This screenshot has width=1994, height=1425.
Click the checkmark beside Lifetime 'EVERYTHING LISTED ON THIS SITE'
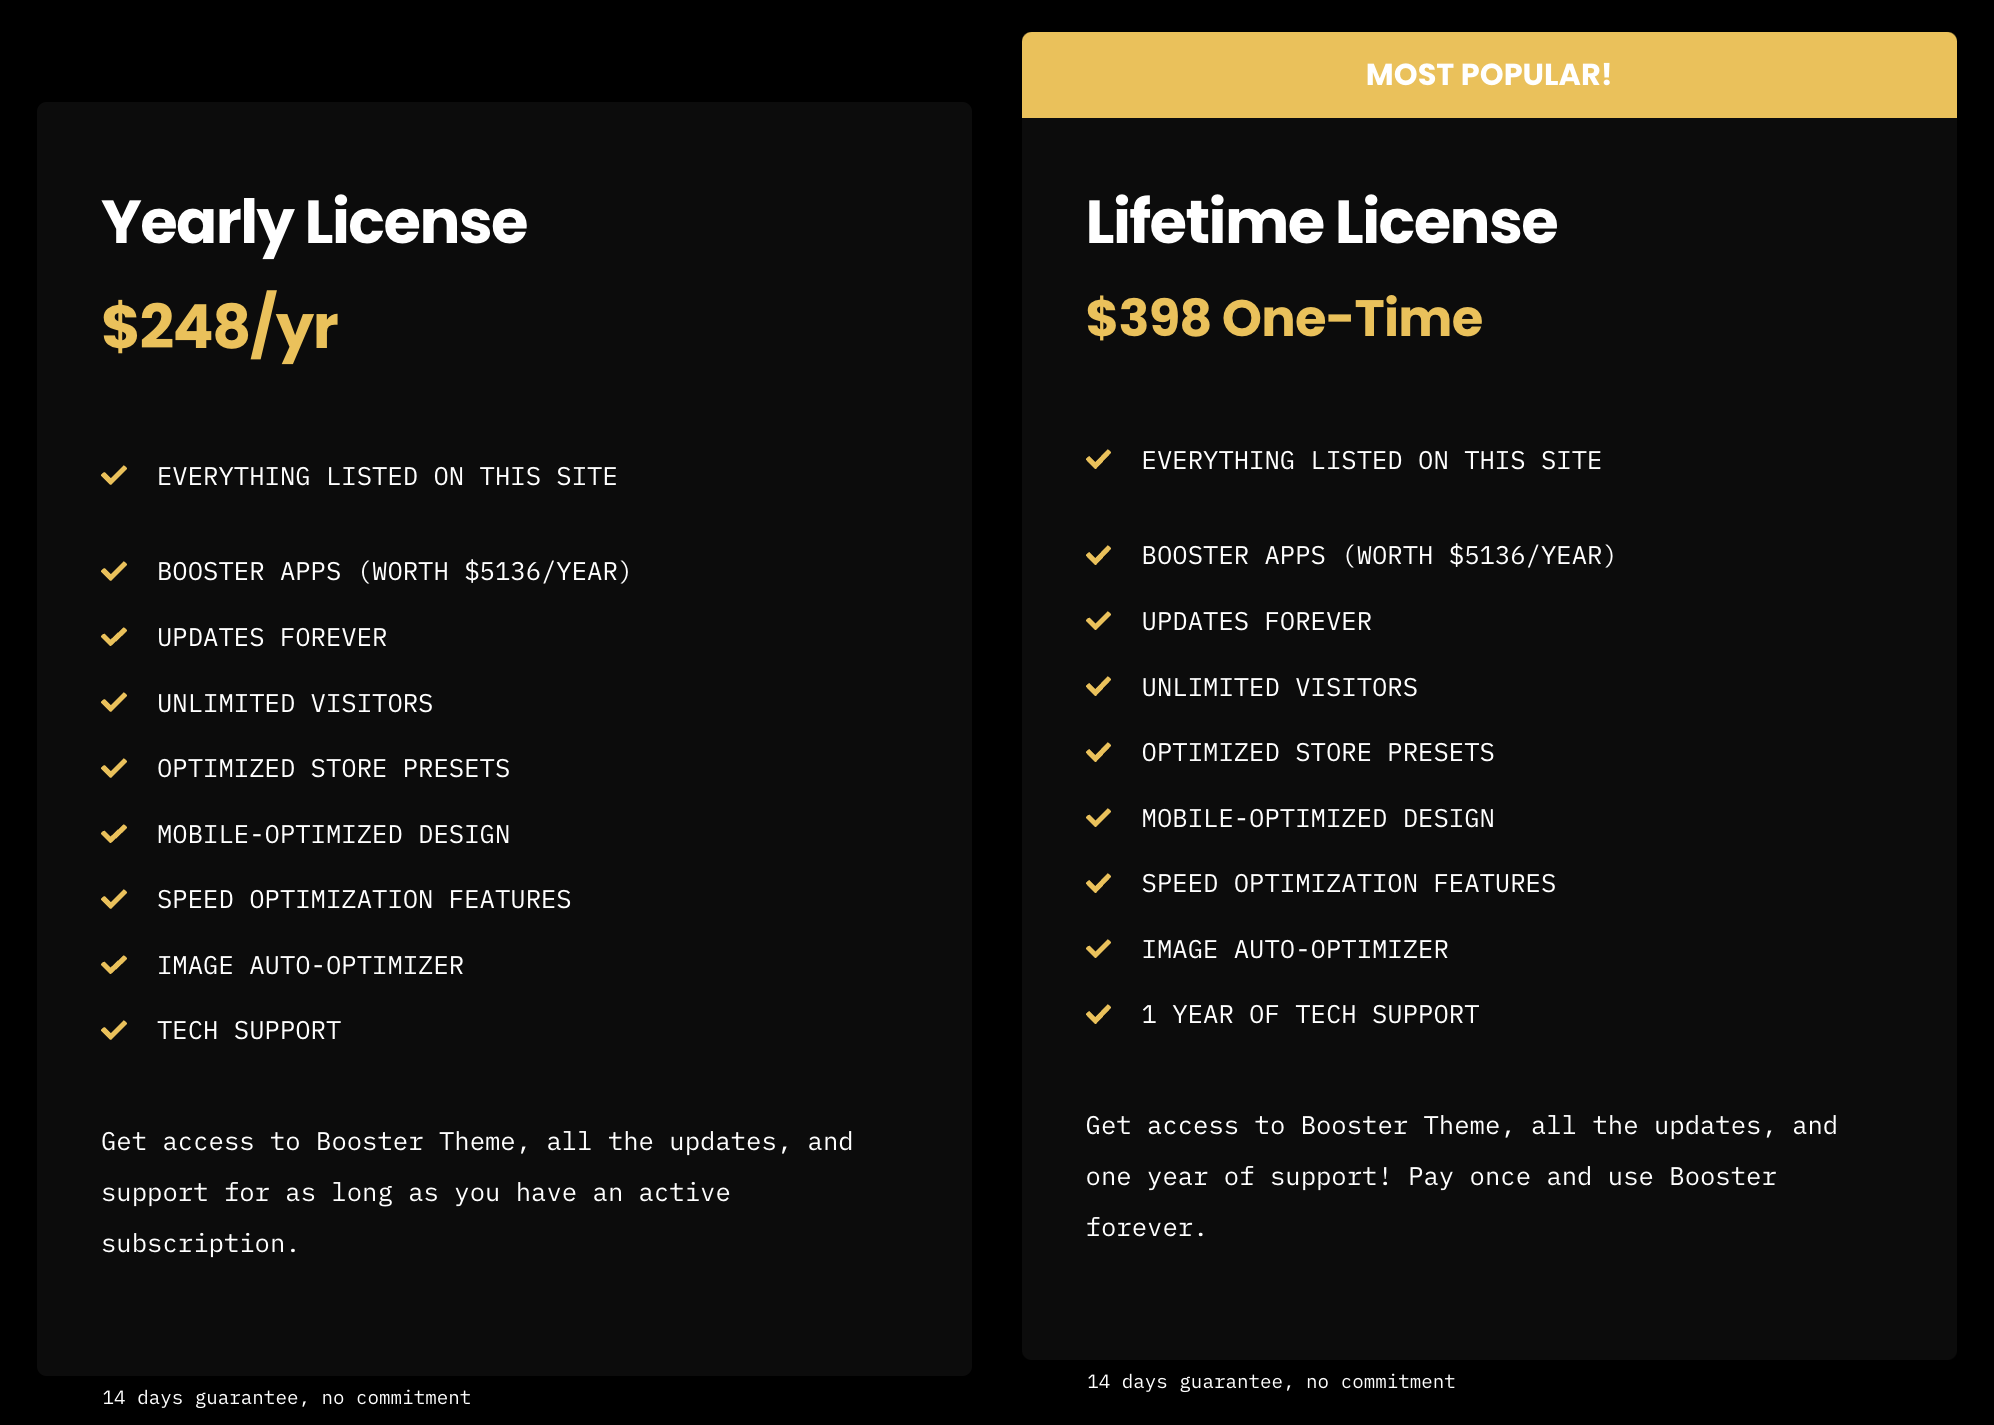1099,459
